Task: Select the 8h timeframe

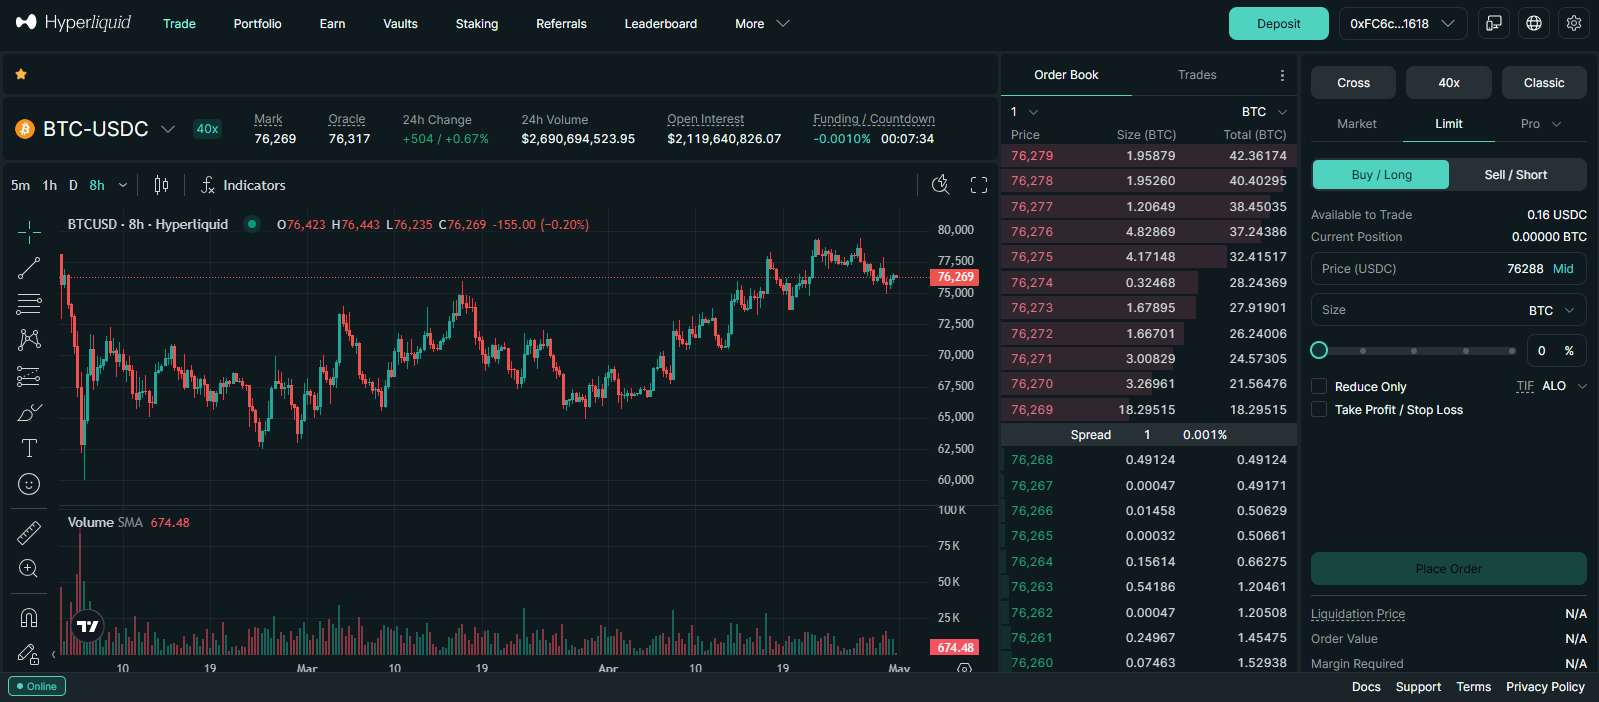Action: (97, 185)
